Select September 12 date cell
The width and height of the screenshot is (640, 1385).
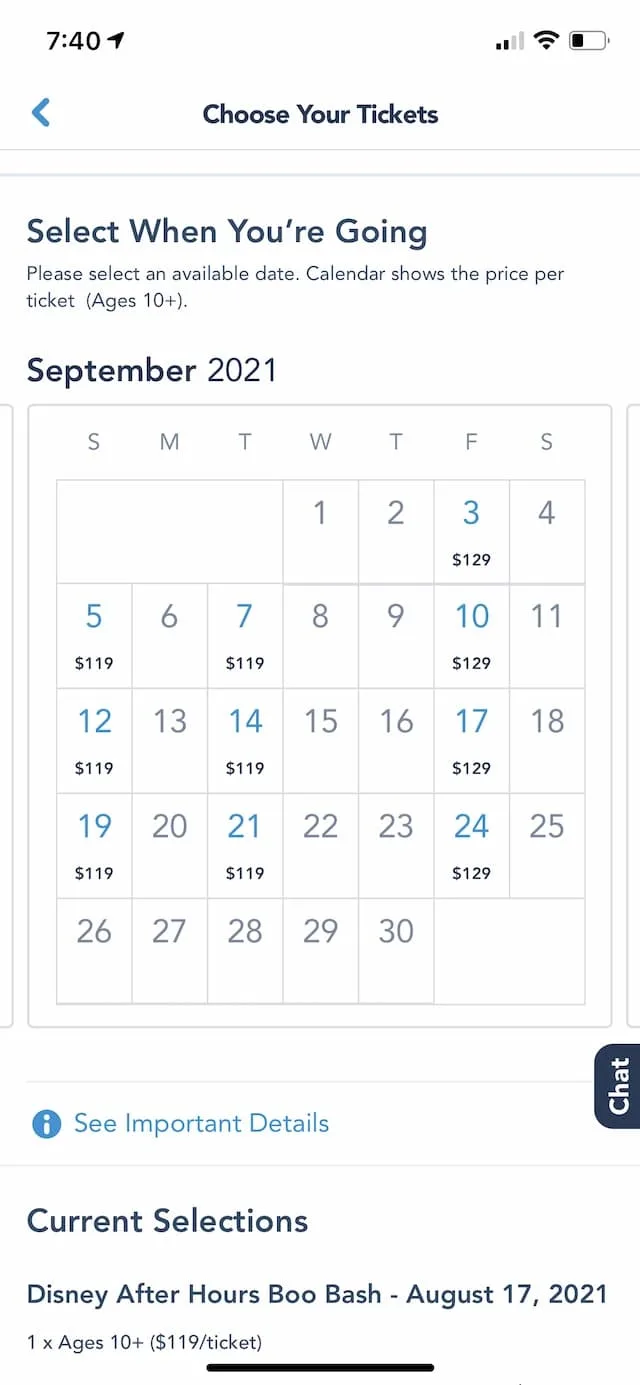click(x=94, y=742)
